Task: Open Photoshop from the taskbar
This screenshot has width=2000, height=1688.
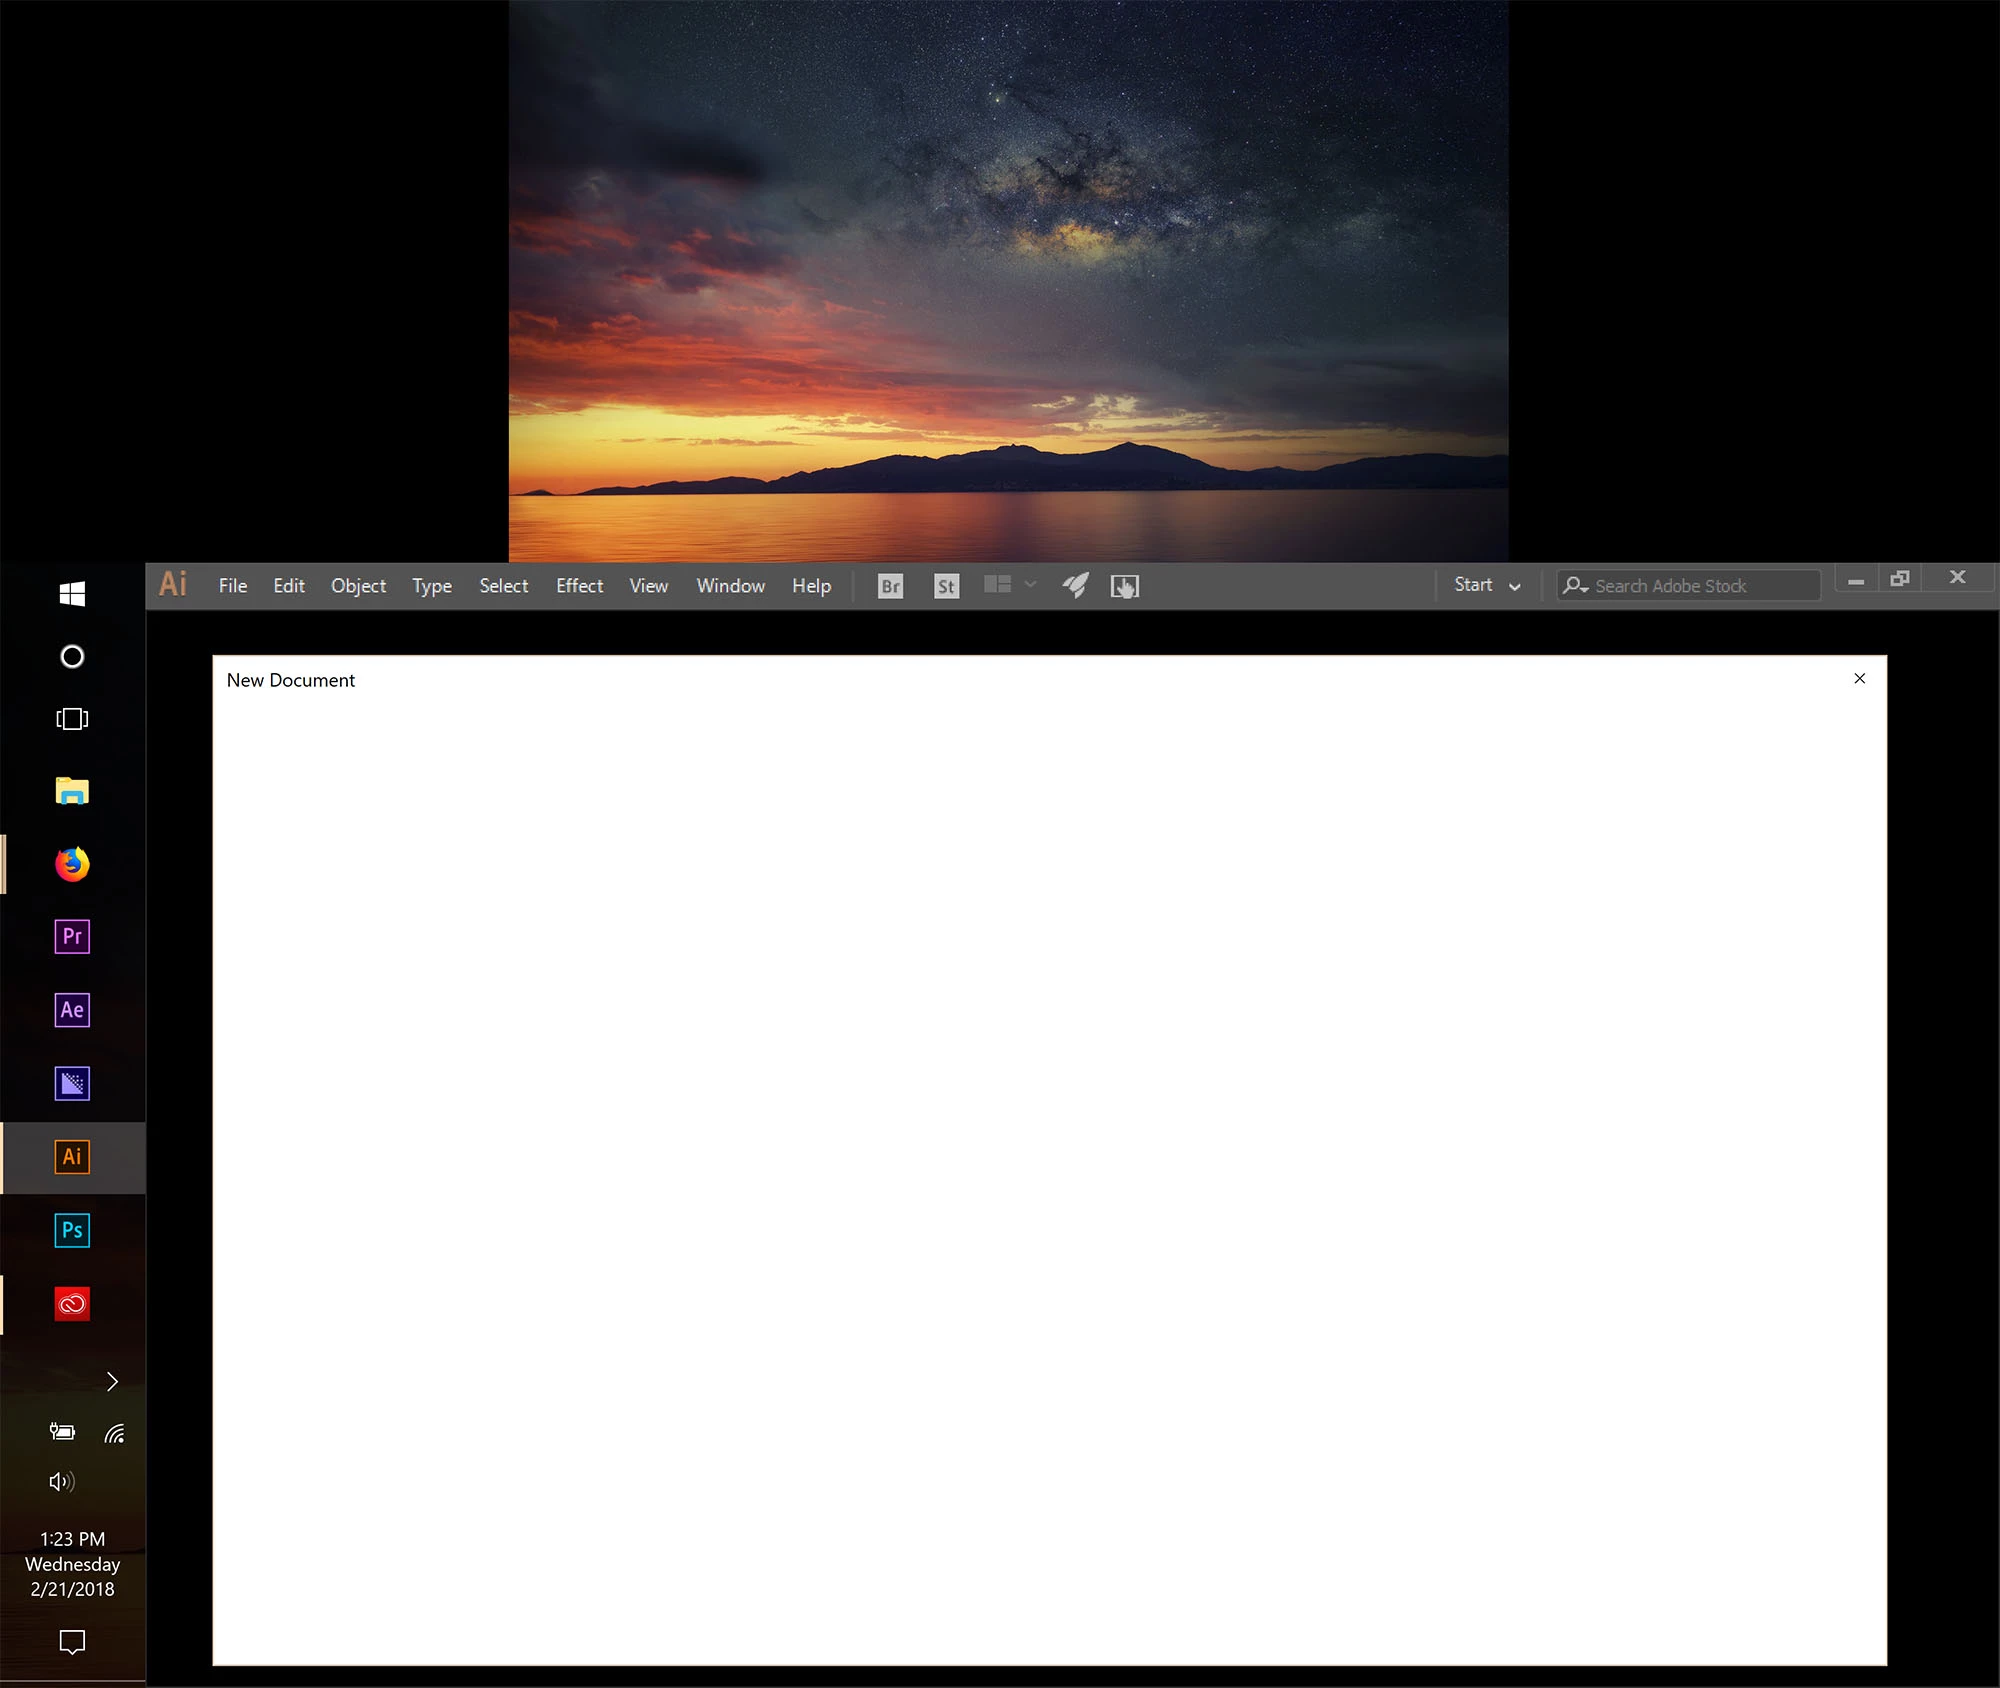Action: (x=72, y=1230)
